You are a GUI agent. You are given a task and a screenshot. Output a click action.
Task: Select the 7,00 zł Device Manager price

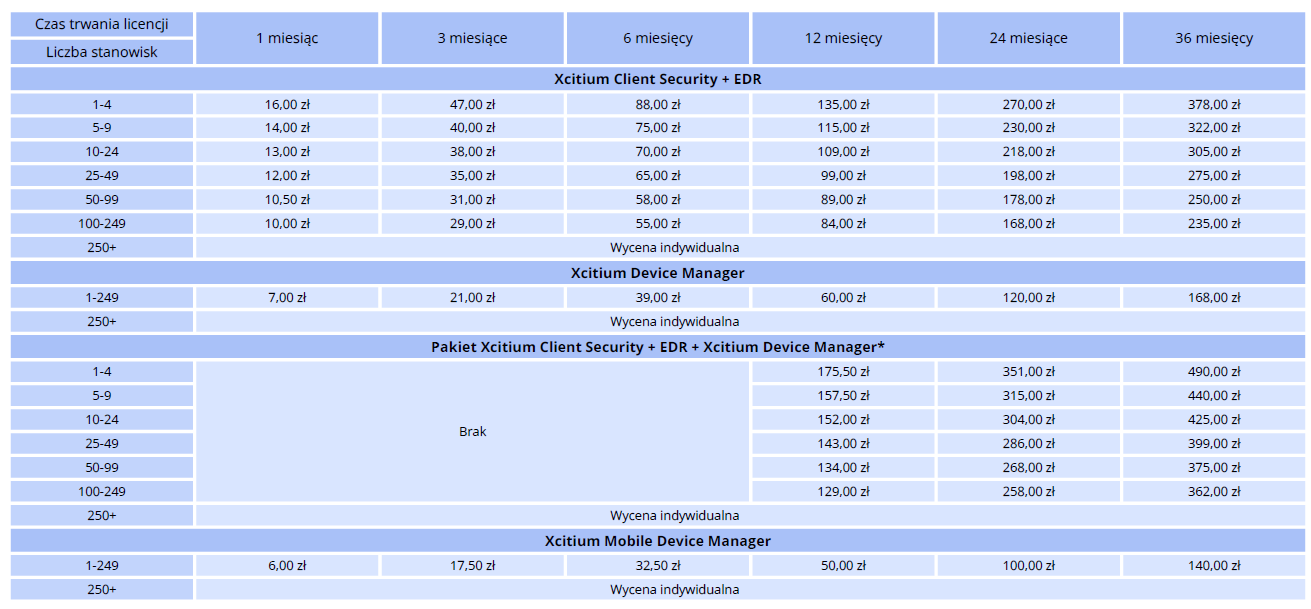[x=287, y=298]
